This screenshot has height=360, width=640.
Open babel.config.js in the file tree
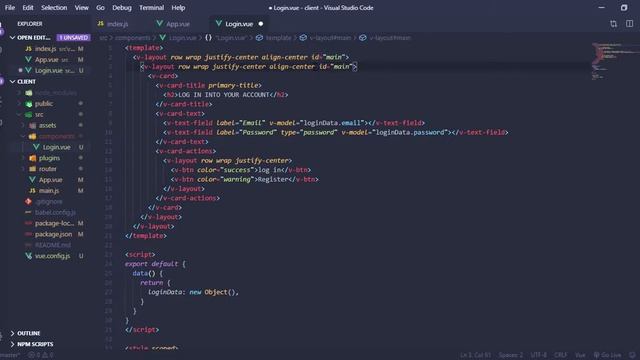tap(55, 212)
